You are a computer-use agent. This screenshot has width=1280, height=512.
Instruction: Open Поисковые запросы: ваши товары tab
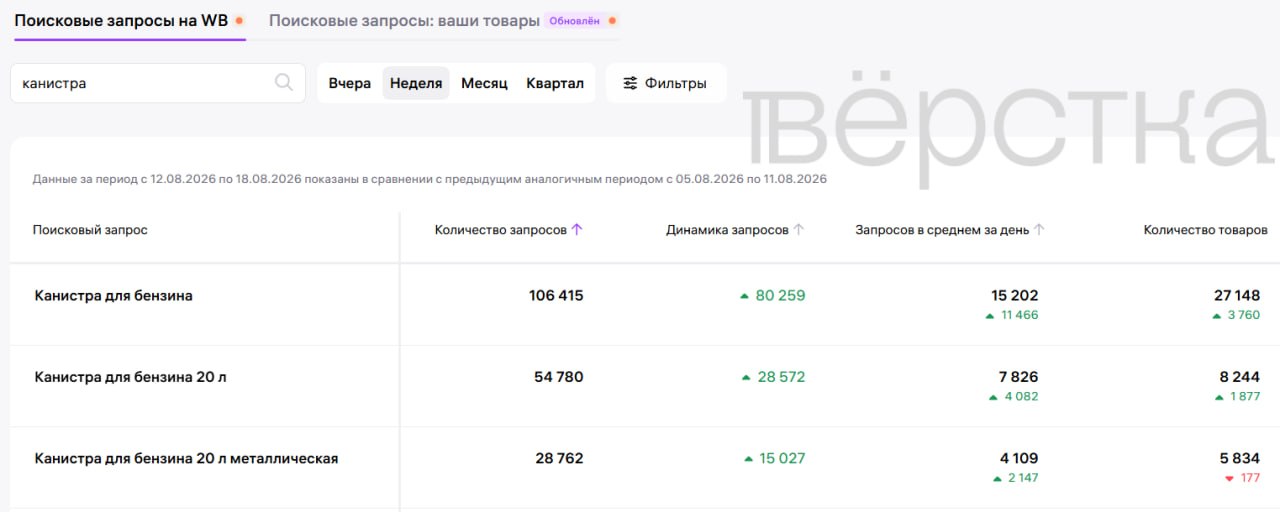[x=404, y=20]
